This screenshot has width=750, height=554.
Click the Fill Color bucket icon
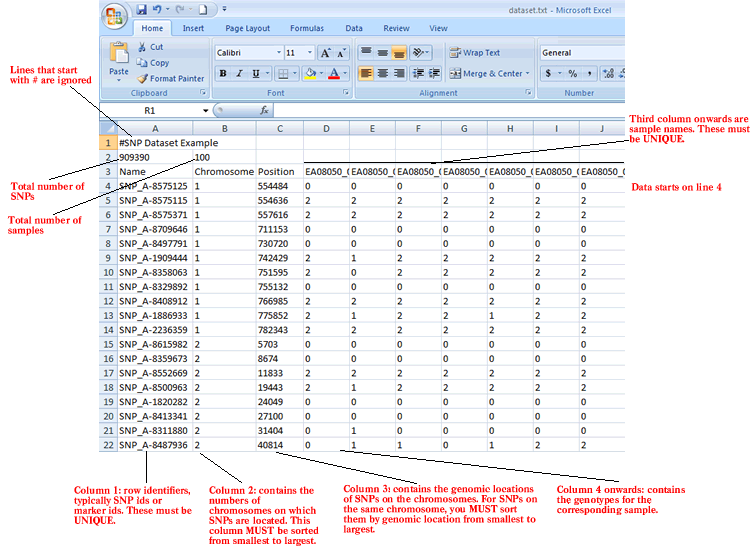310,74
